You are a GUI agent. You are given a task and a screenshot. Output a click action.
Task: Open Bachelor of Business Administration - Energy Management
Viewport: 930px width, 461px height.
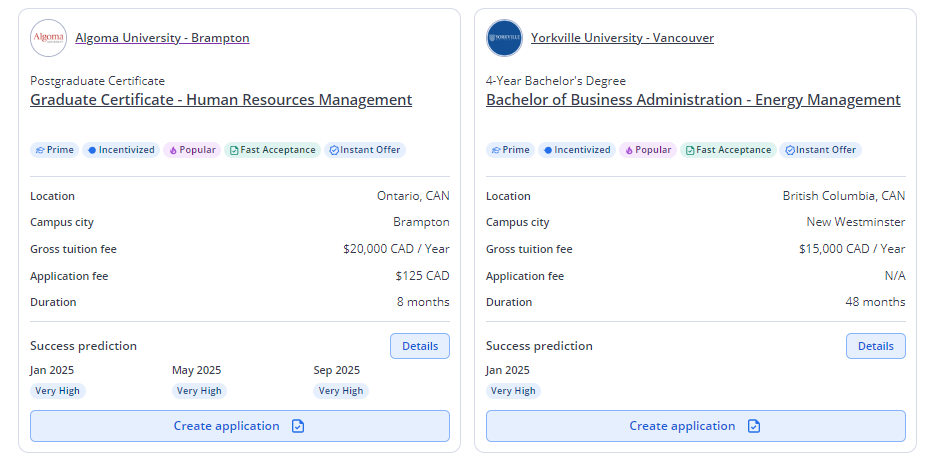[693, 100]
